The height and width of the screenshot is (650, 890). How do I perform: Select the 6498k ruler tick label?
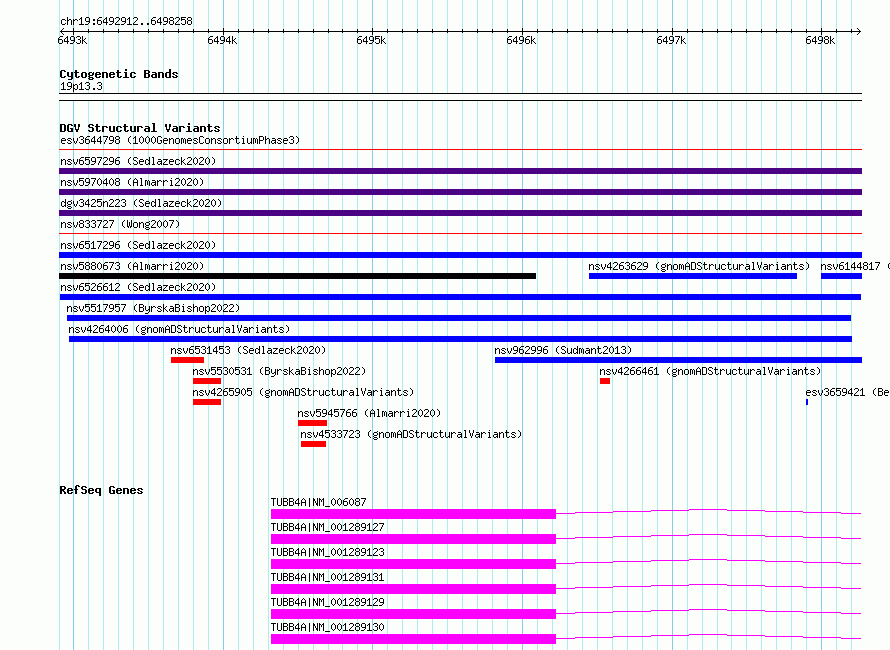(820, 40)
